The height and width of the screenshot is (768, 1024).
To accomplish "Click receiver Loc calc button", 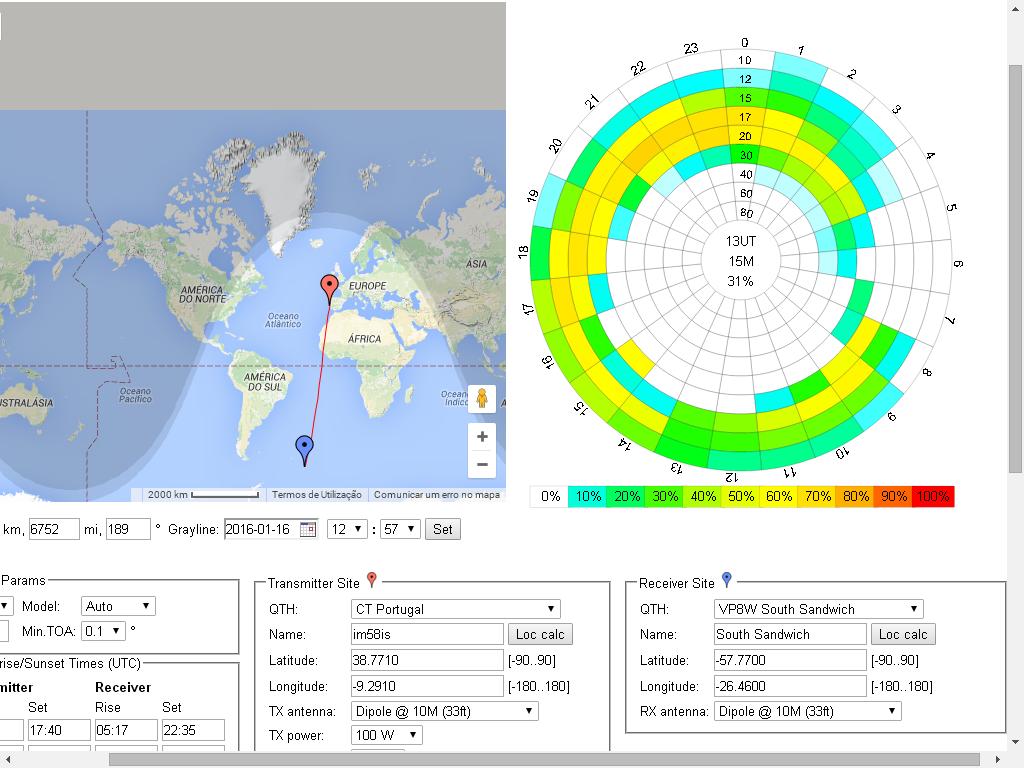I will click(x=903, y=634).
